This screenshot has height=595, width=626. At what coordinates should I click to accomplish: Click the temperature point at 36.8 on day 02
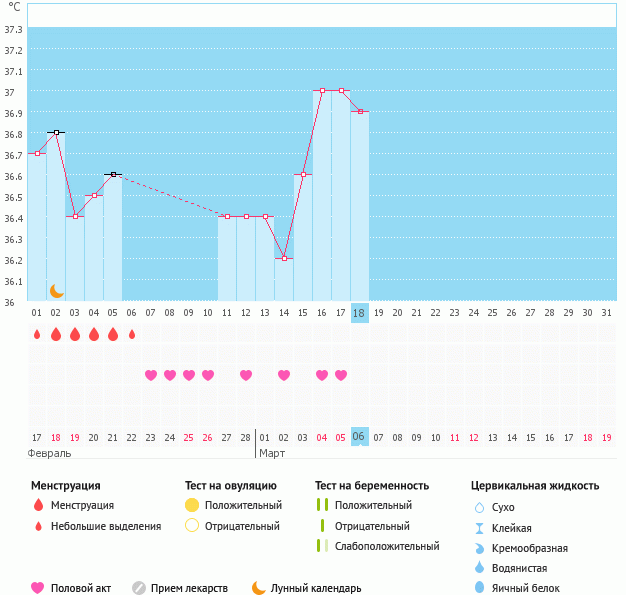56,132
